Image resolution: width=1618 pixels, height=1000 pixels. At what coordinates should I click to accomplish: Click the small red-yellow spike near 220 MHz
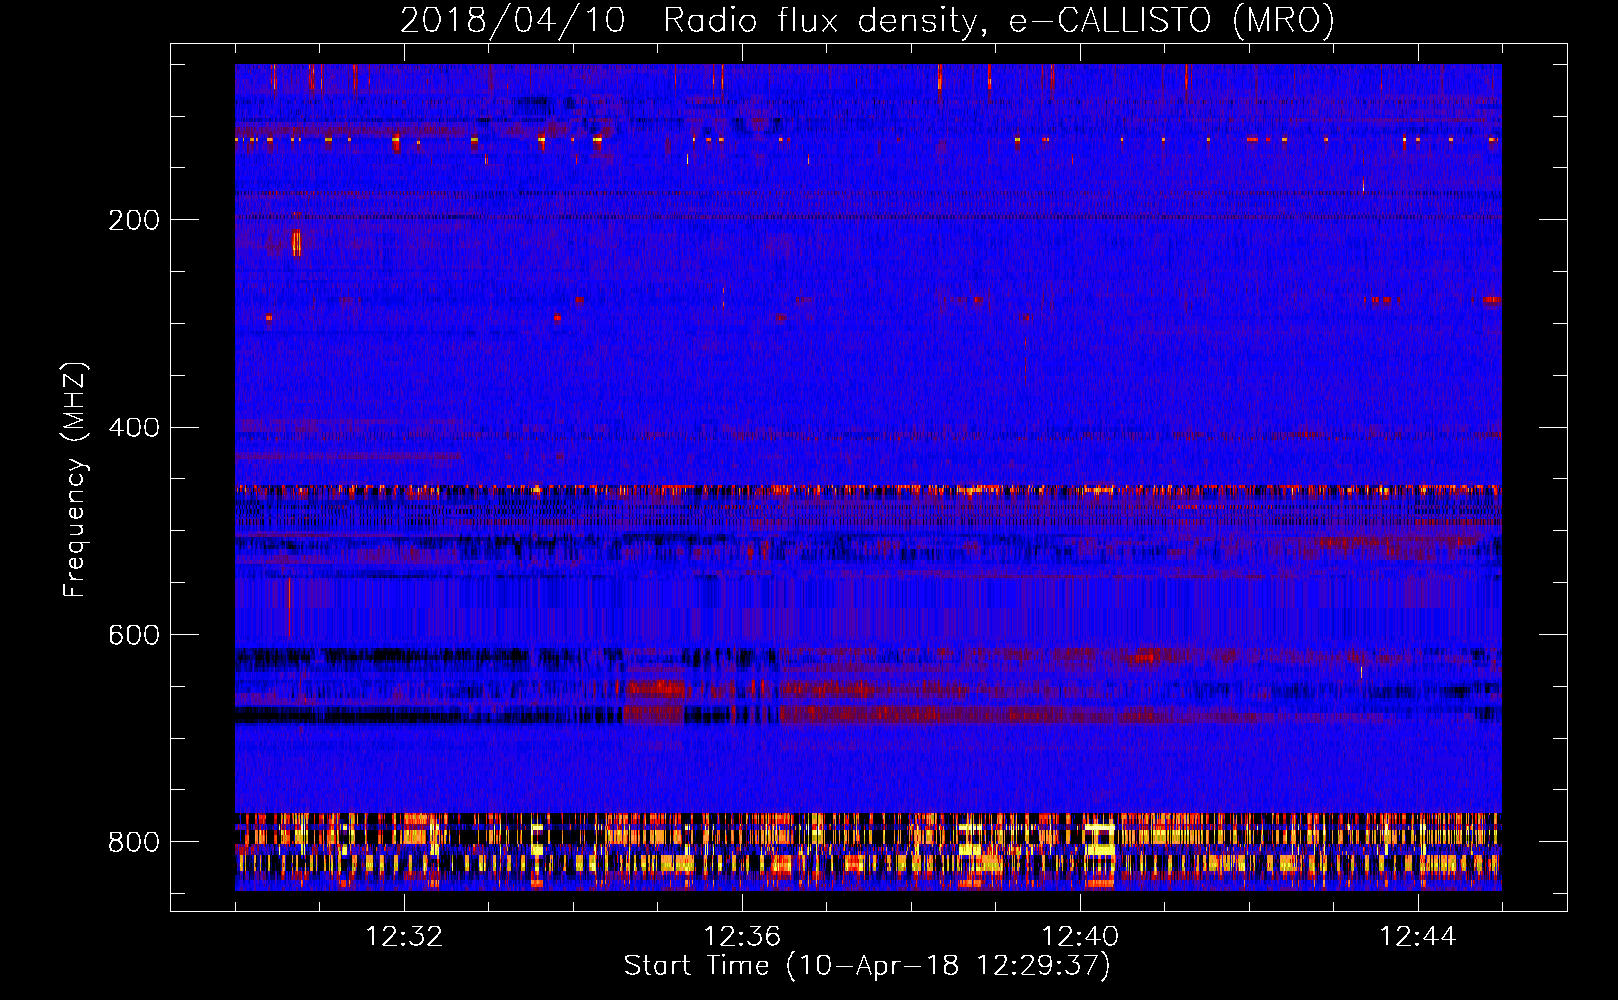(296, 243)
